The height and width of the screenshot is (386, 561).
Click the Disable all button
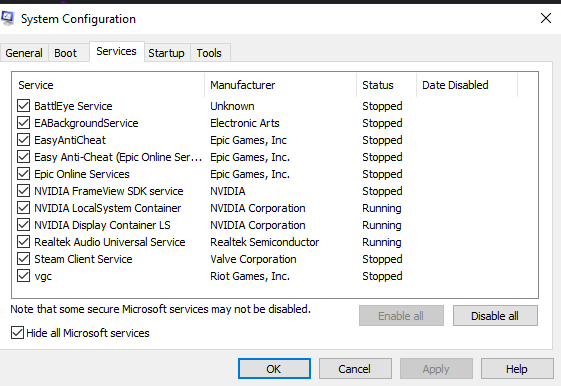point(495,316)
